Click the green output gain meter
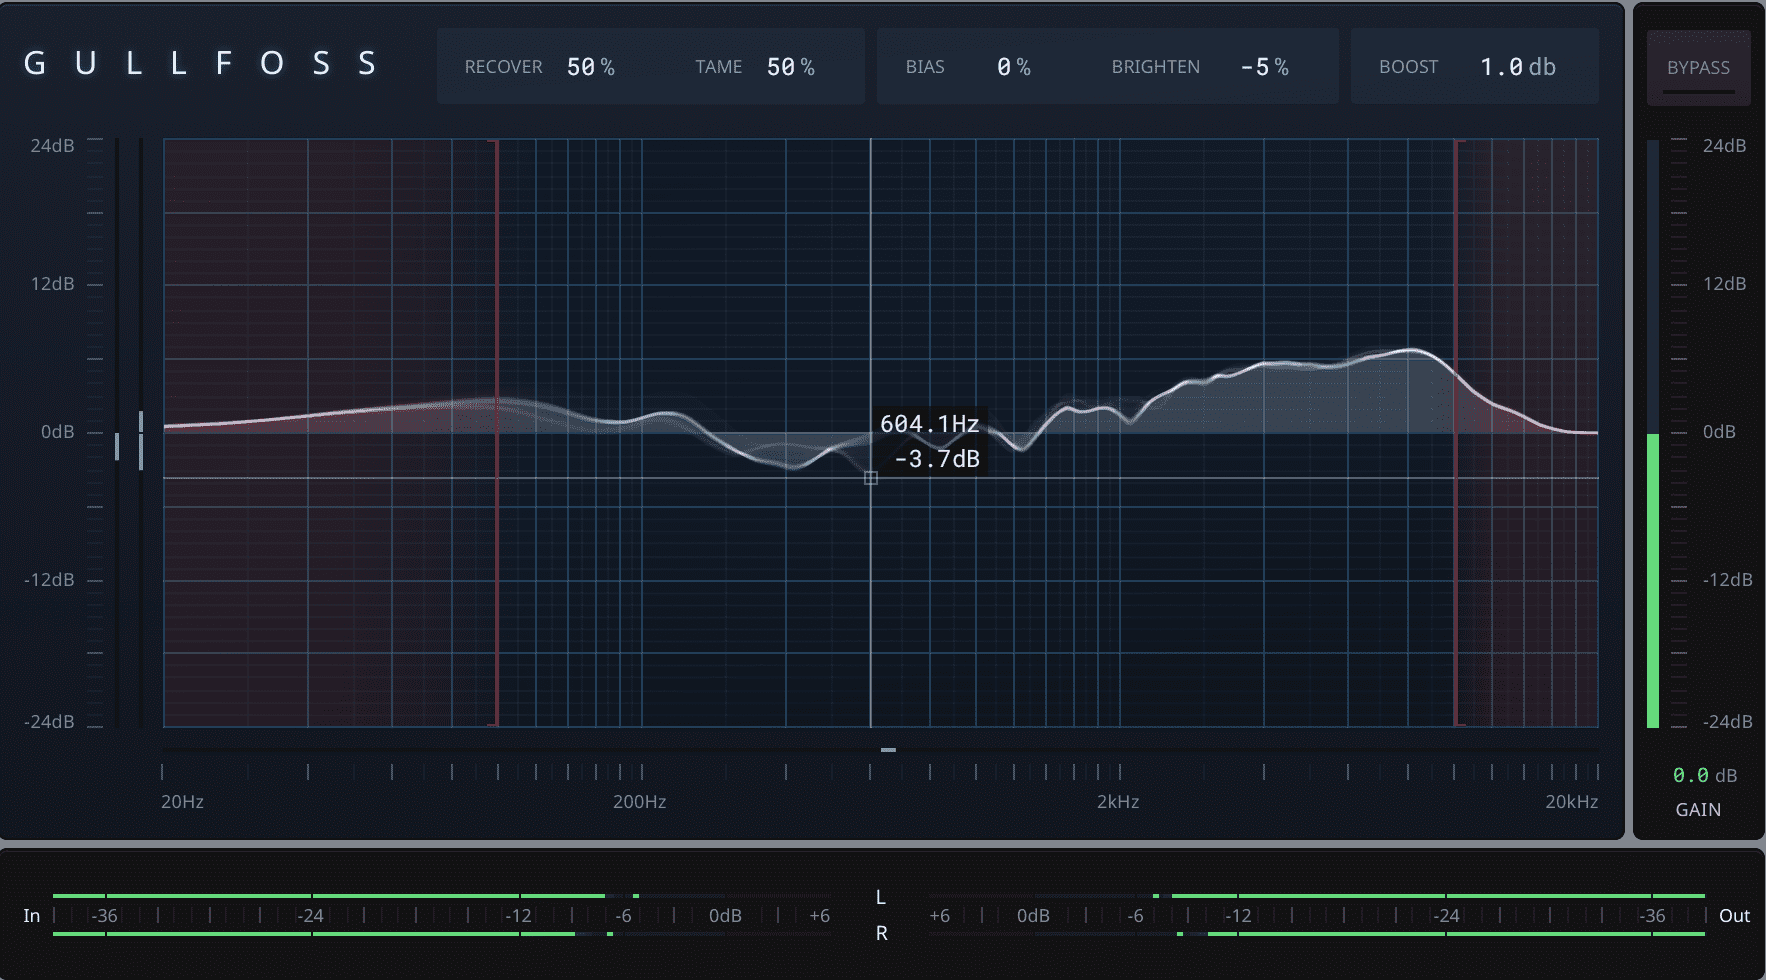The width and height of the screenshot is (1766, 980). tap(1653, 580)
